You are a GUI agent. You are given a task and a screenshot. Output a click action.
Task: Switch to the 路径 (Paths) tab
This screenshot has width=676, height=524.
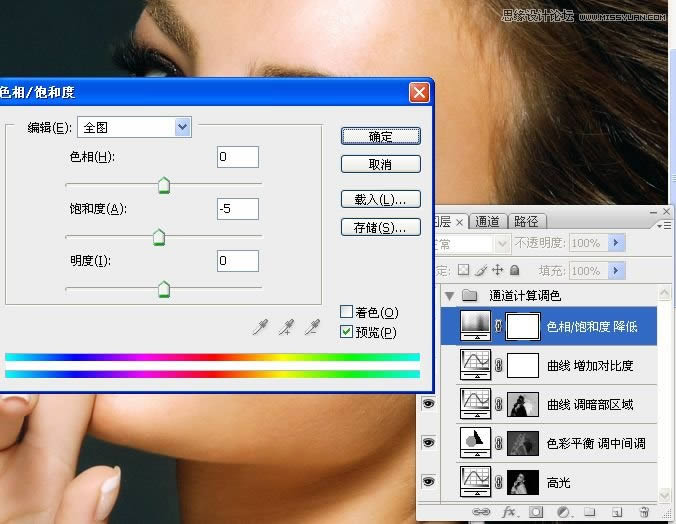[525, 222]
